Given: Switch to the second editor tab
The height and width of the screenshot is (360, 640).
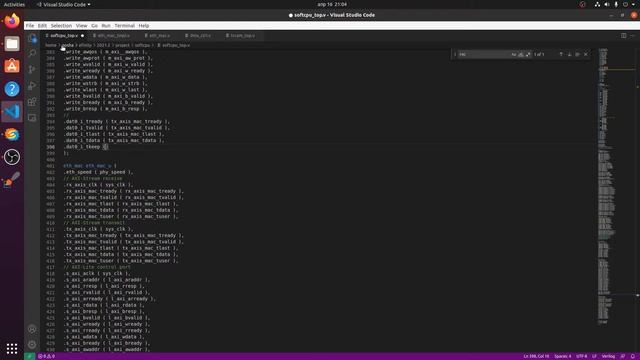Looking at the screenshot, I should (114, 36).
